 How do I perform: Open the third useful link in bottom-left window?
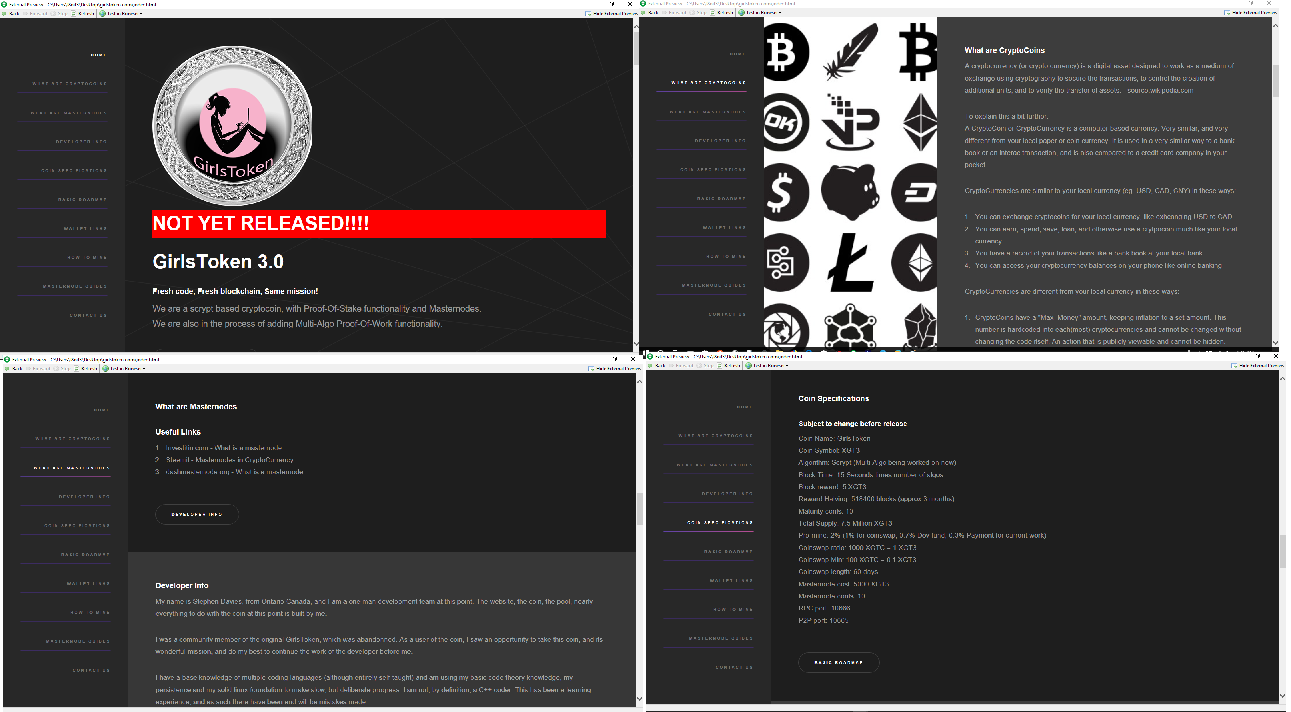pyautogui.click(x=234, y=471)
